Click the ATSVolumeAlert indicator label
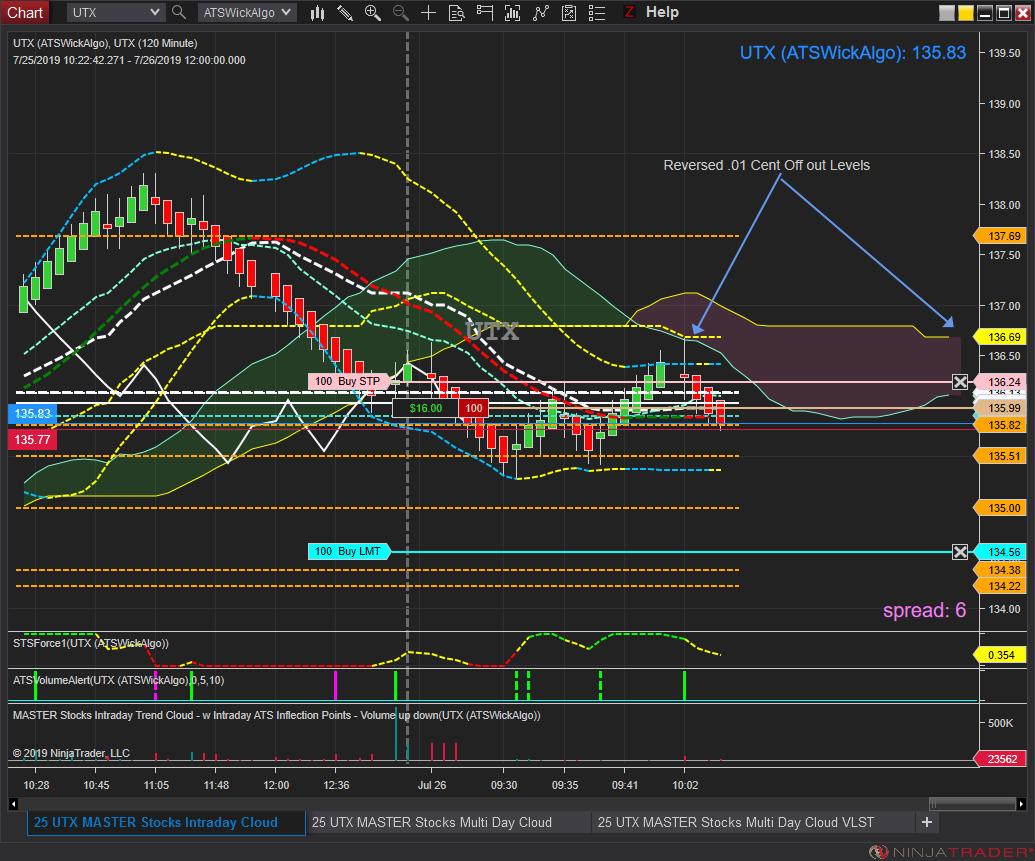This screenshot has width=1035, height=861. (119, 680)
